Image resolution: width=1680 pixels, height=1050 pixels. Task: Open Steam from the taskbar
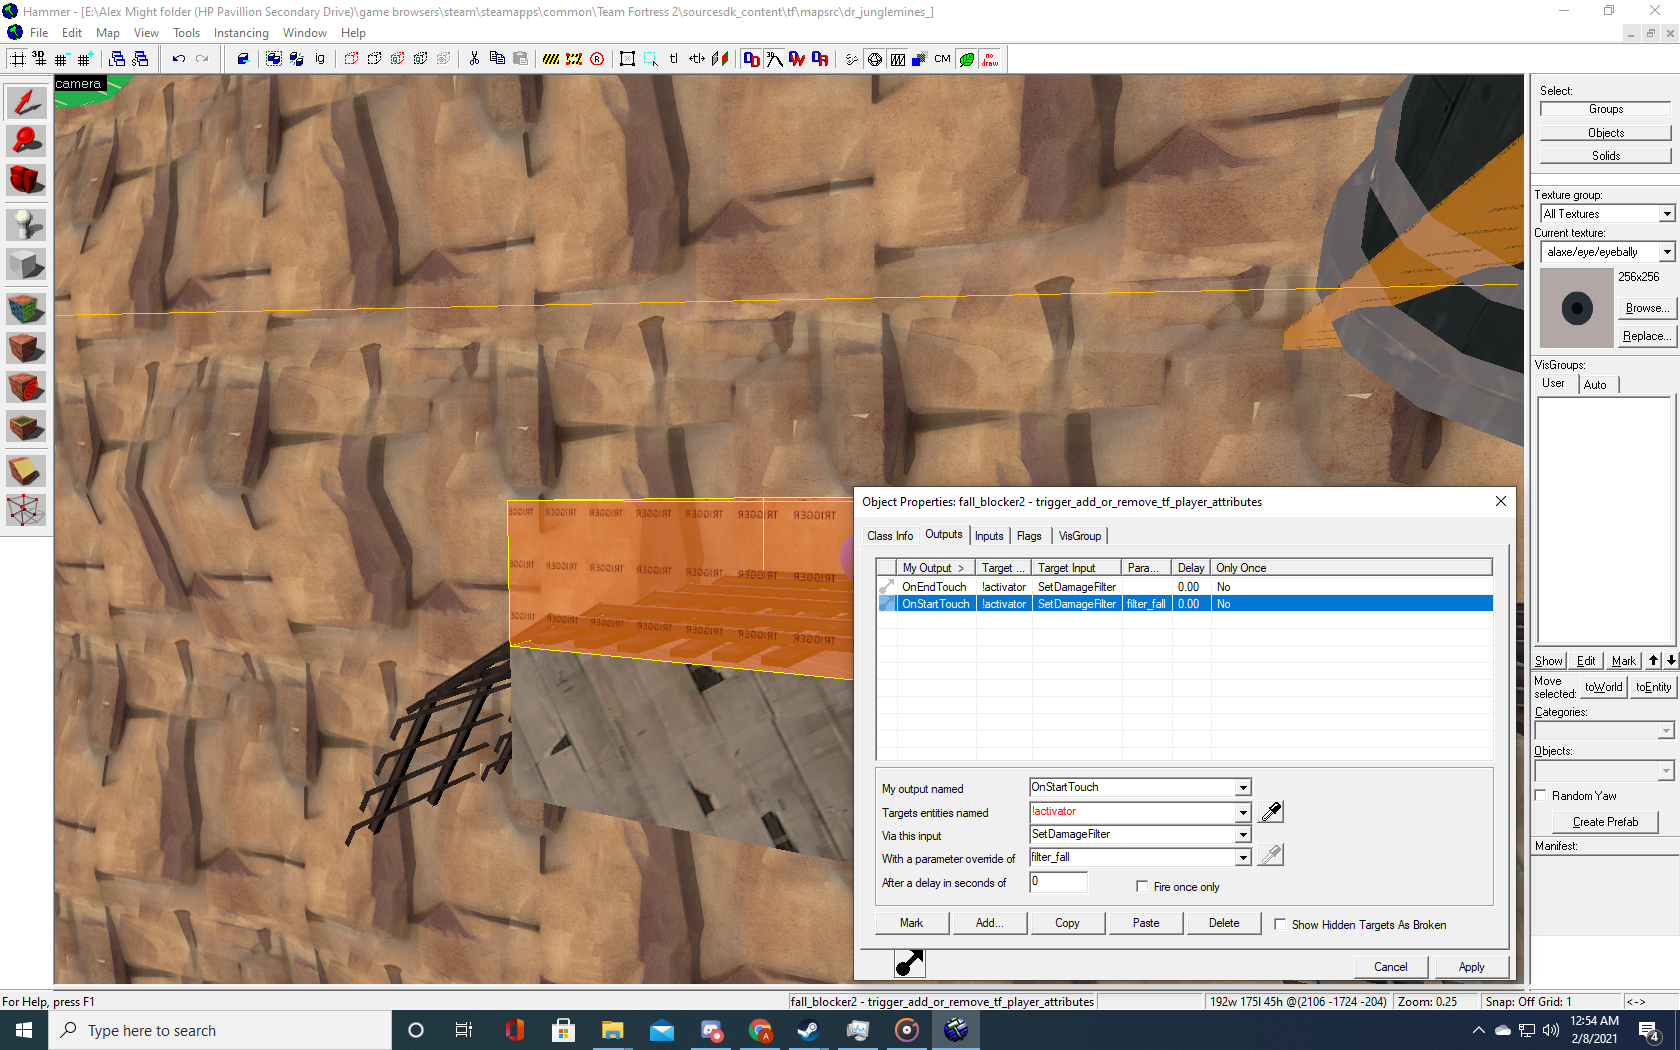tap(808, 1030)
